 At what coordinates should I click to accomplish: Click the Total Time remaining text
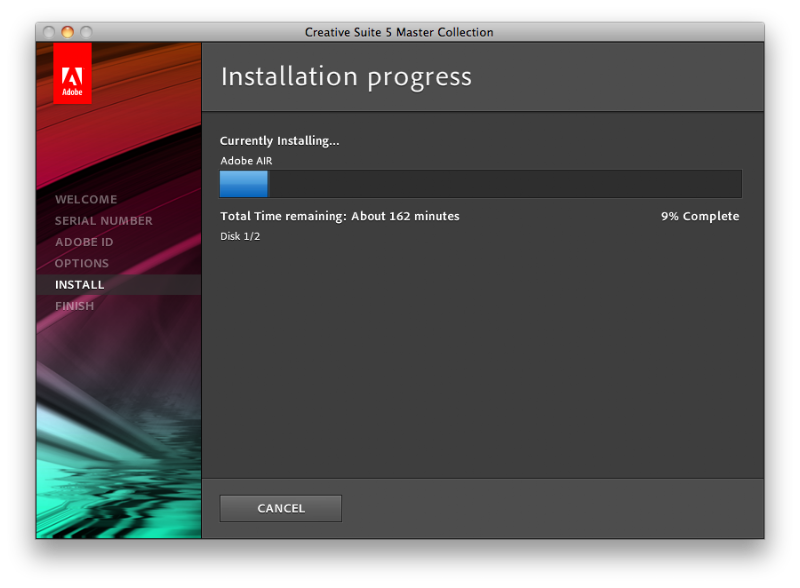pos(340,216)
